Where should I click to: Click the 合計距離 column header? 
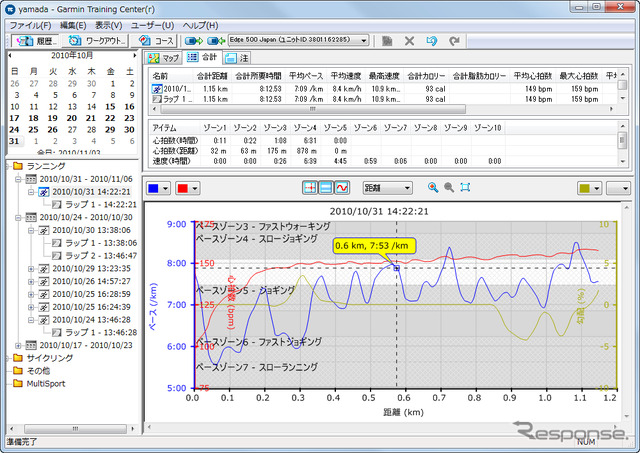click(x=212, y=76)
